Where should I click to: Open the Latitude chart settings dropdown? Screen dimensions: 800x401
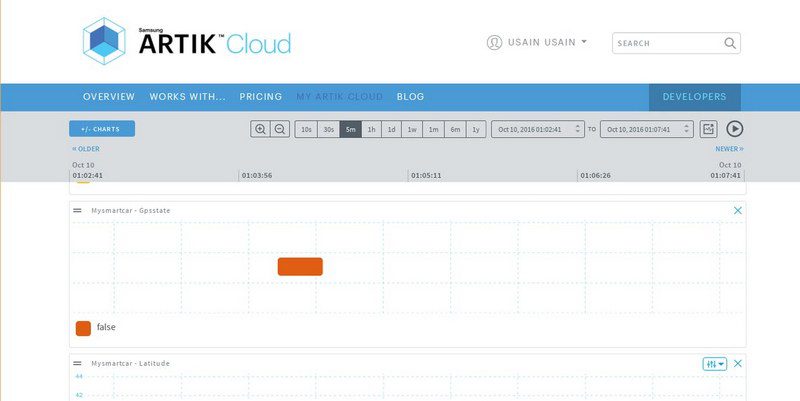tap(715, 364)
